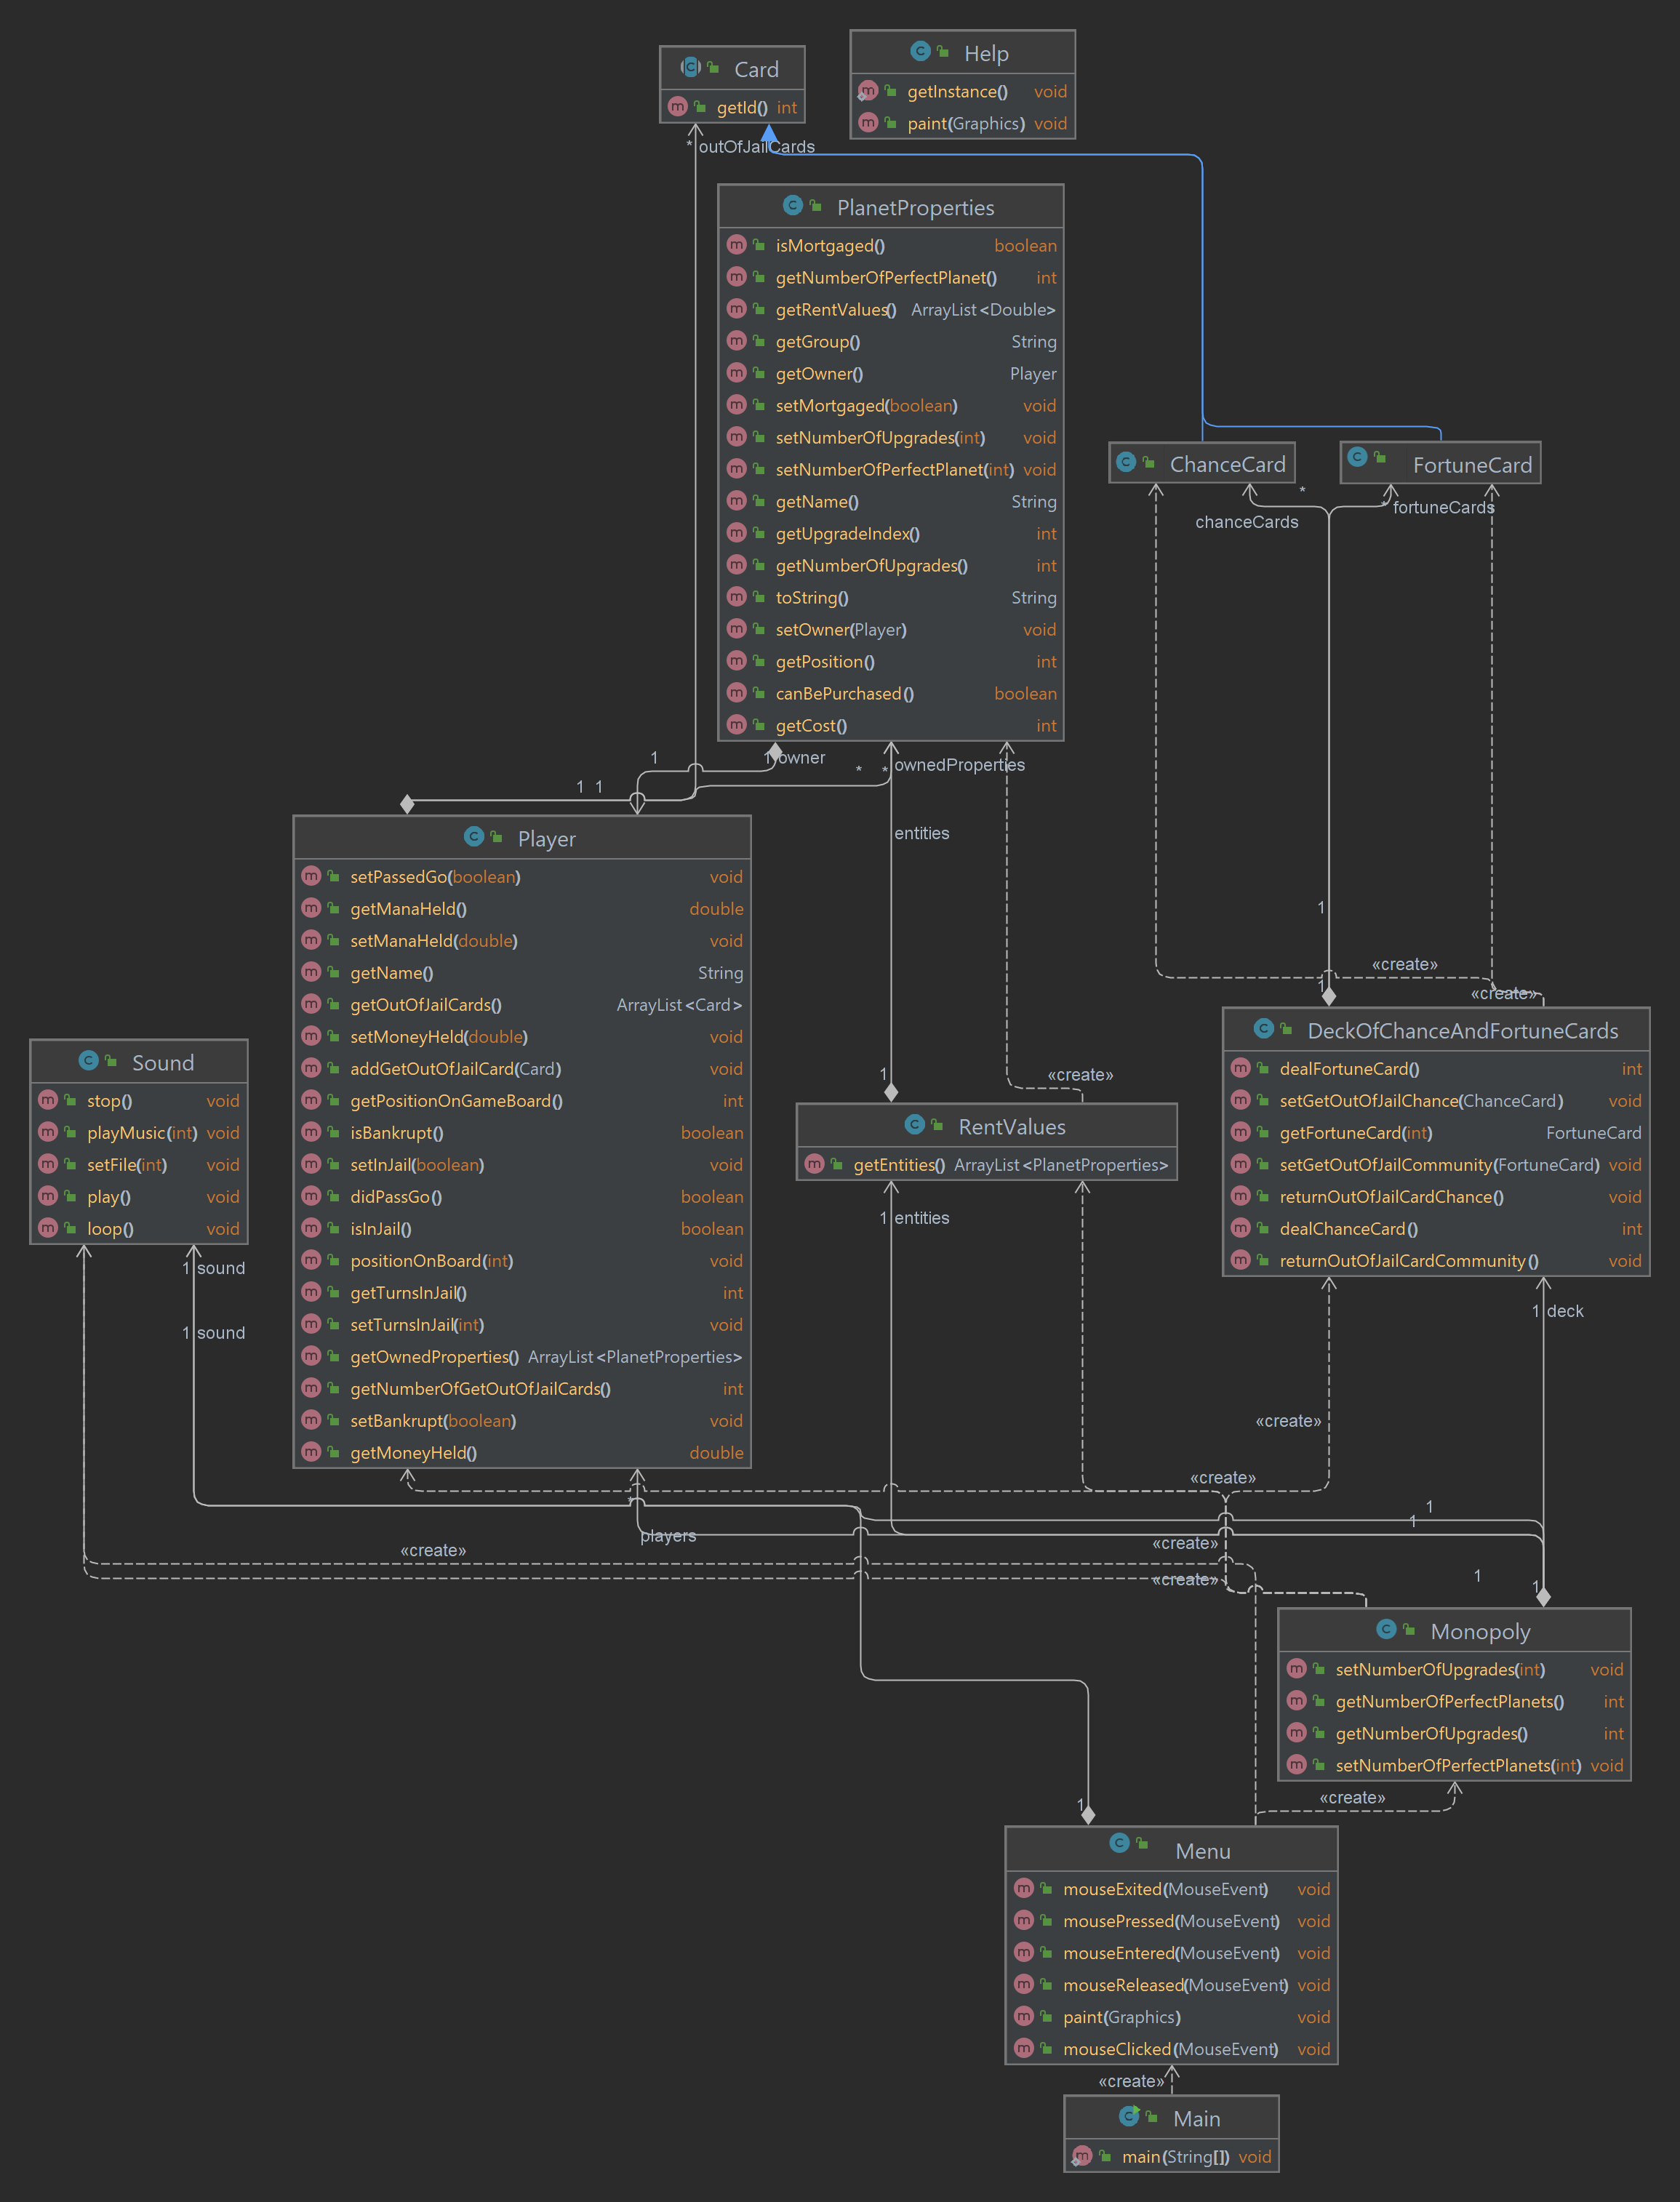Click the class icon next to Monopoly

[x=1386, y=1630]
